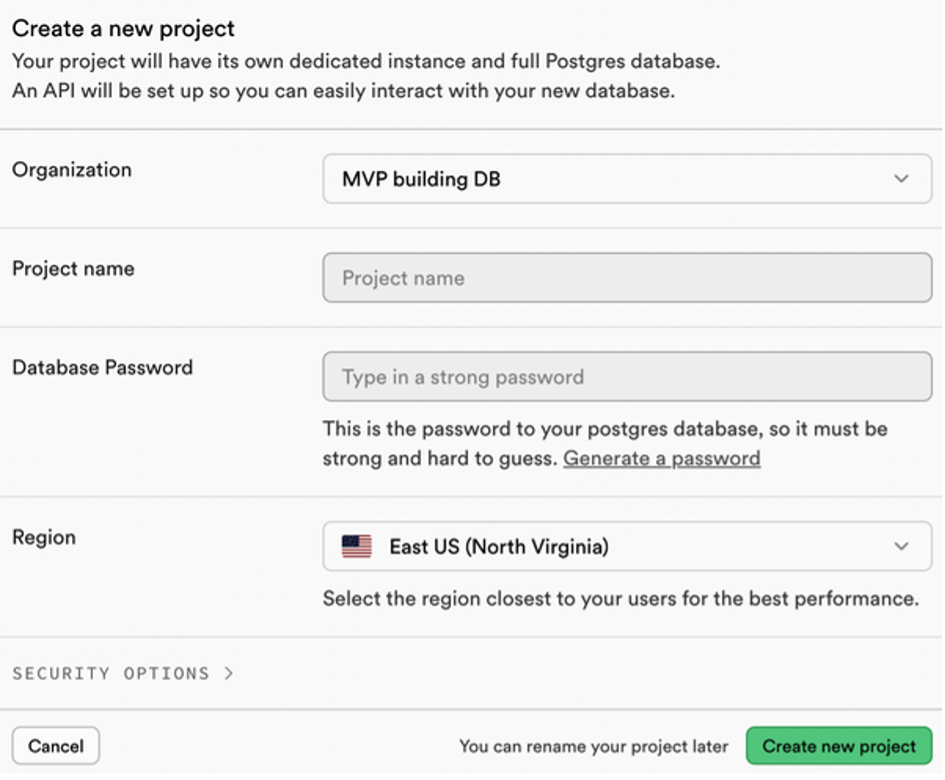Image resolution: width=945 pixels, height=780 pixels.
Task: Click the Region dropdown chevron icon
Action: tap(901, 546)
